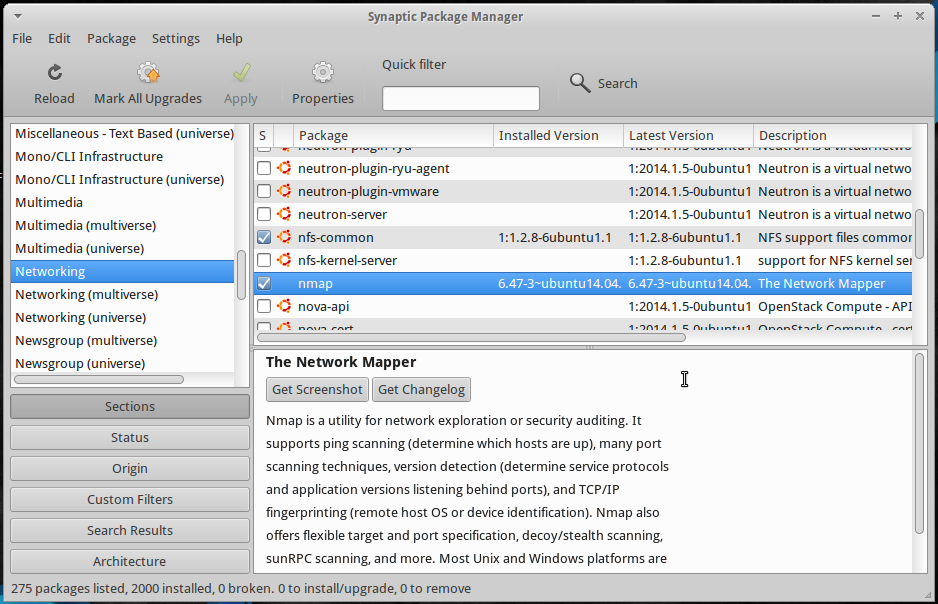Click Ubuntu logo icon beside nova-api
The height and width of the screenshot is (604, 938).
[x=284, y=306]
